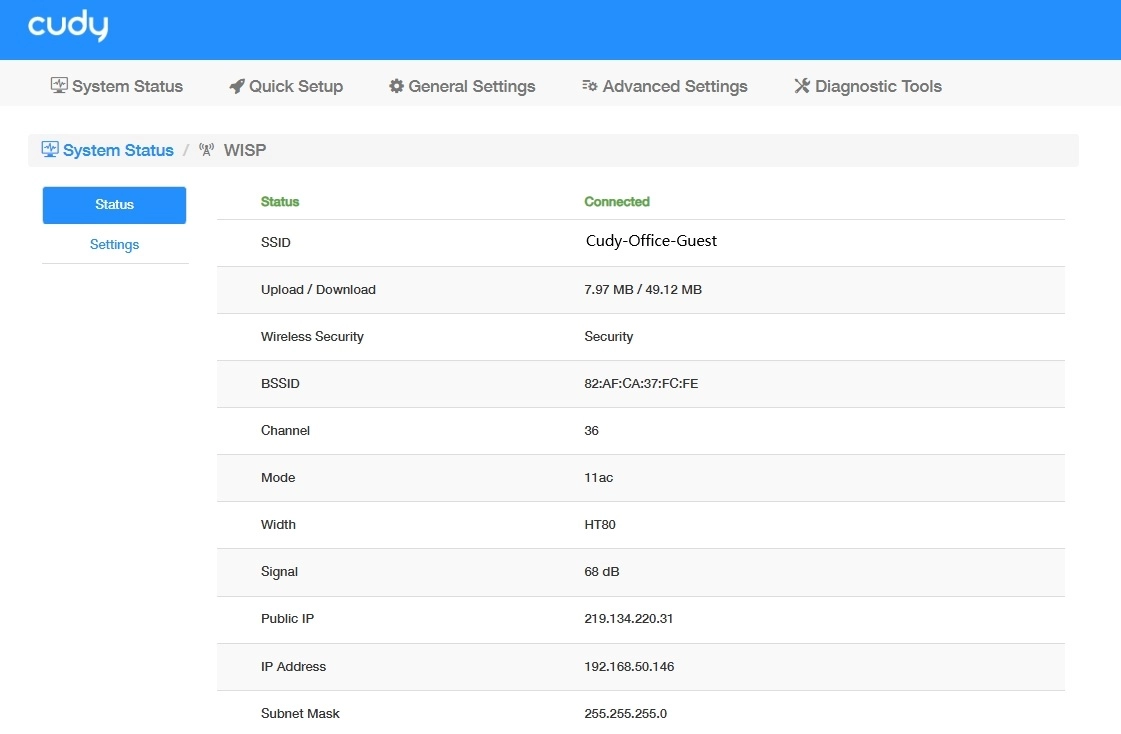This screenshot has height=734, width=1121.
Task: Click the Channel value 36
Action: [x=591, y=431]
